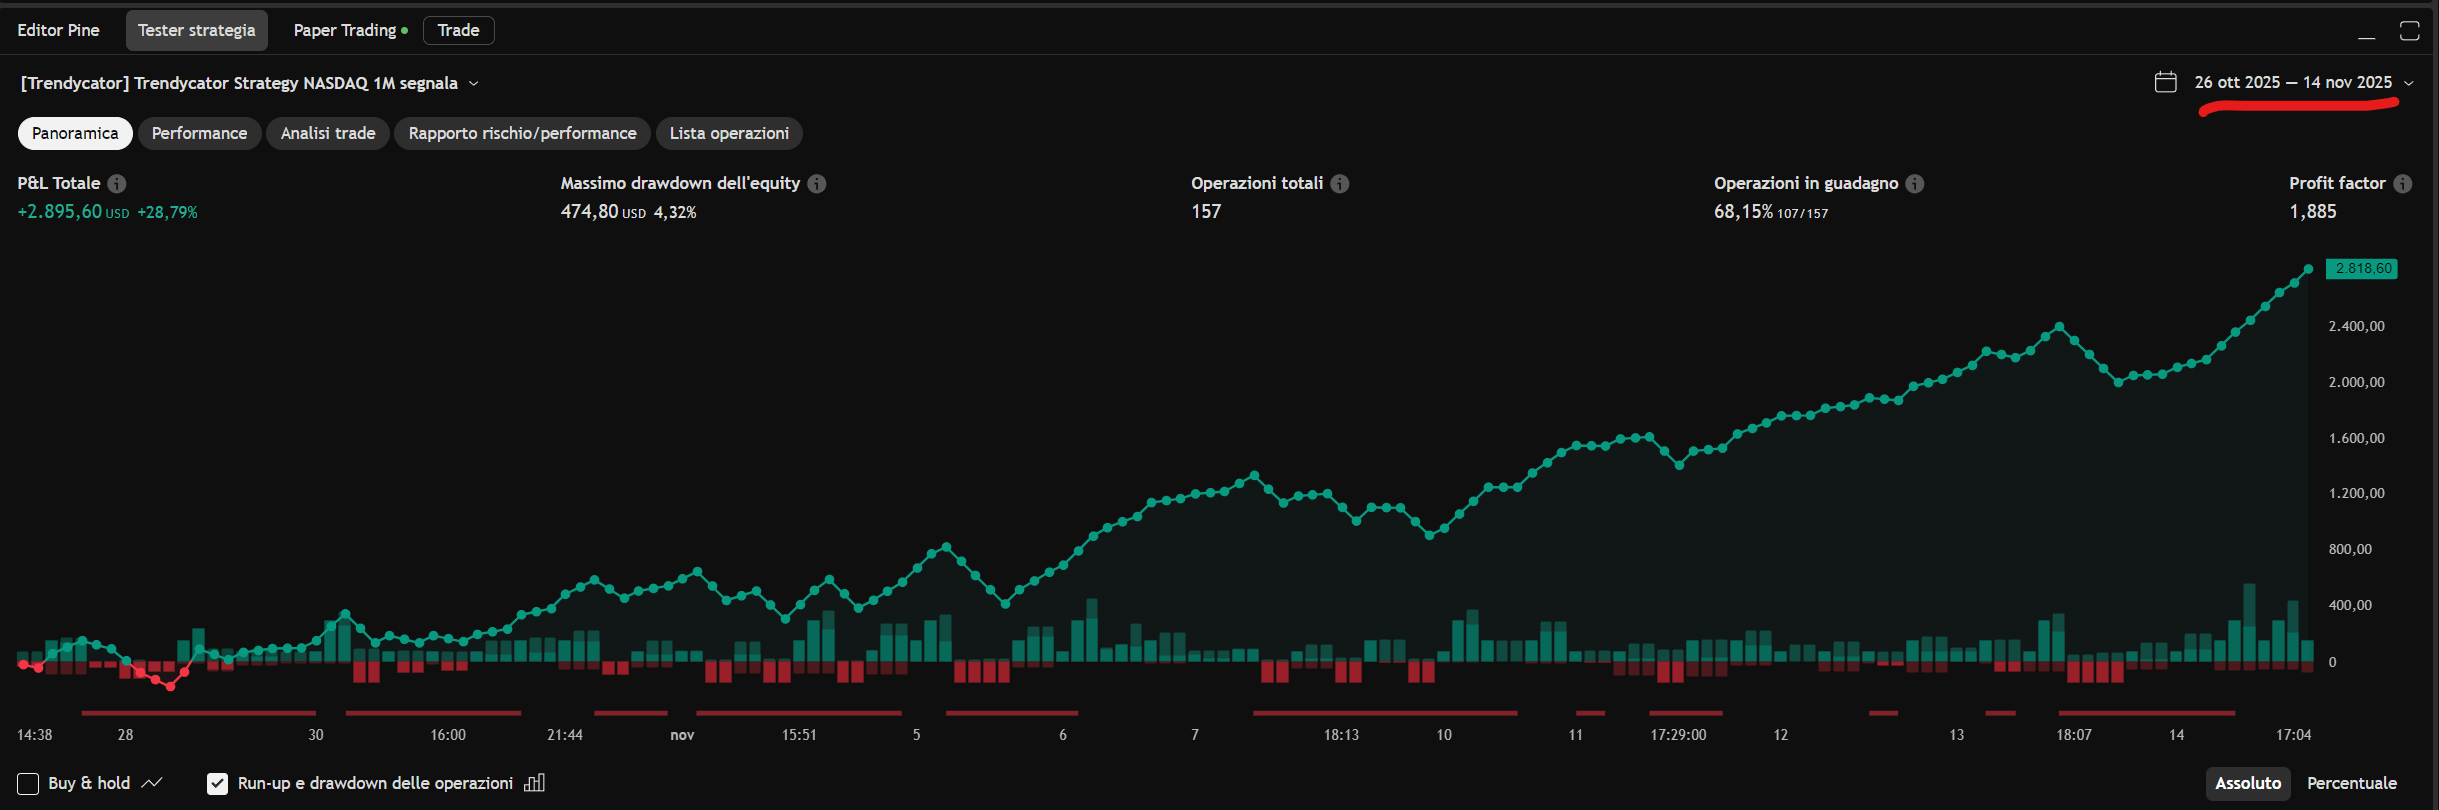Viewport: 2439px width, 810px height.
Task: Click the info icon next to P&L Totale
Action: pyautogui.click(x=117, y=184)
